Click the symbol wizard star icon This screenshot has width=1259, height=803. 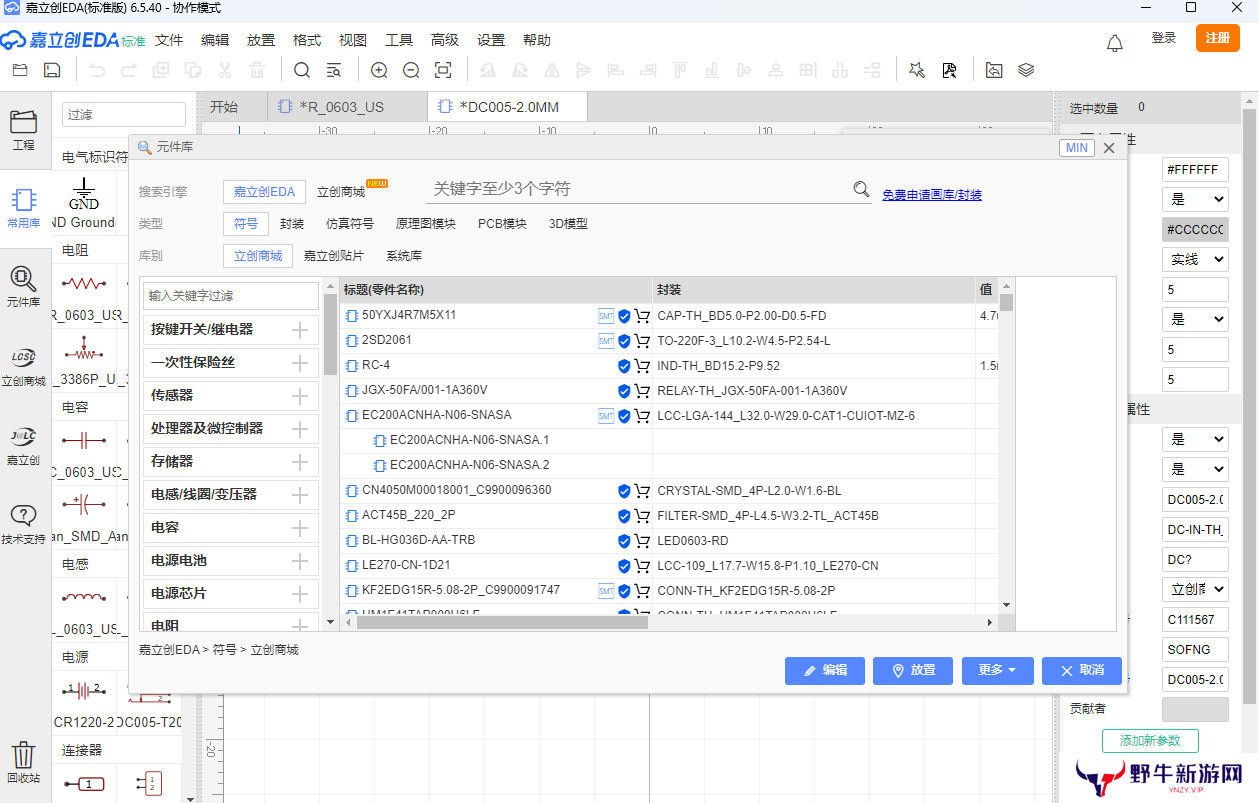click(916, 70)
